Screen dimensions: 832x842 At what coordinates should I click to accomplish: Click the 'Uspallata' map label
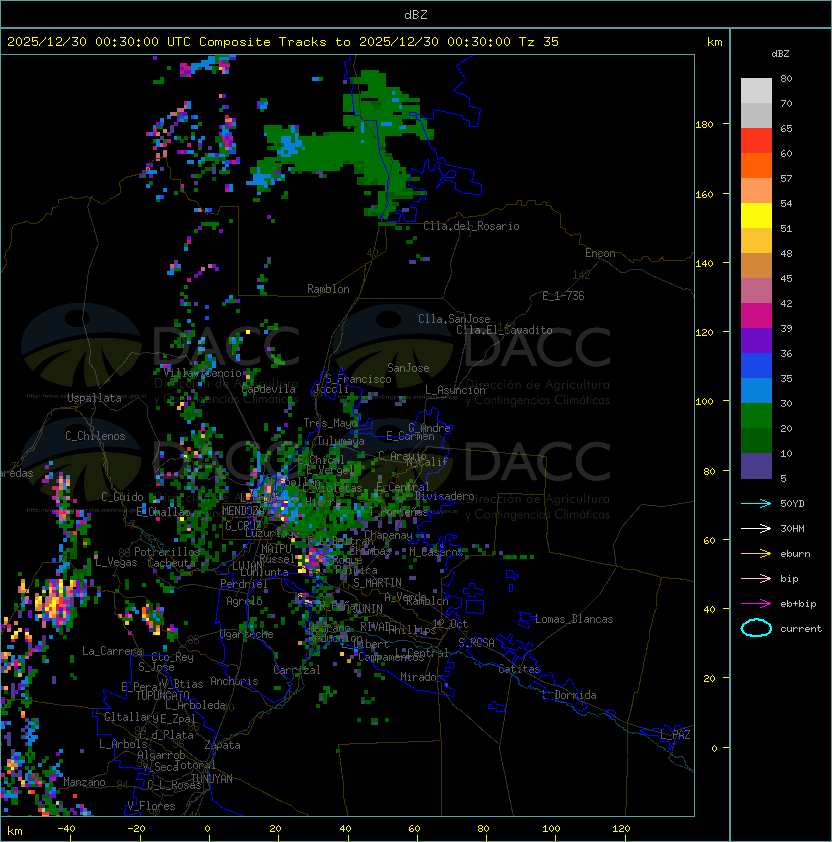click(x=95, y=398)
